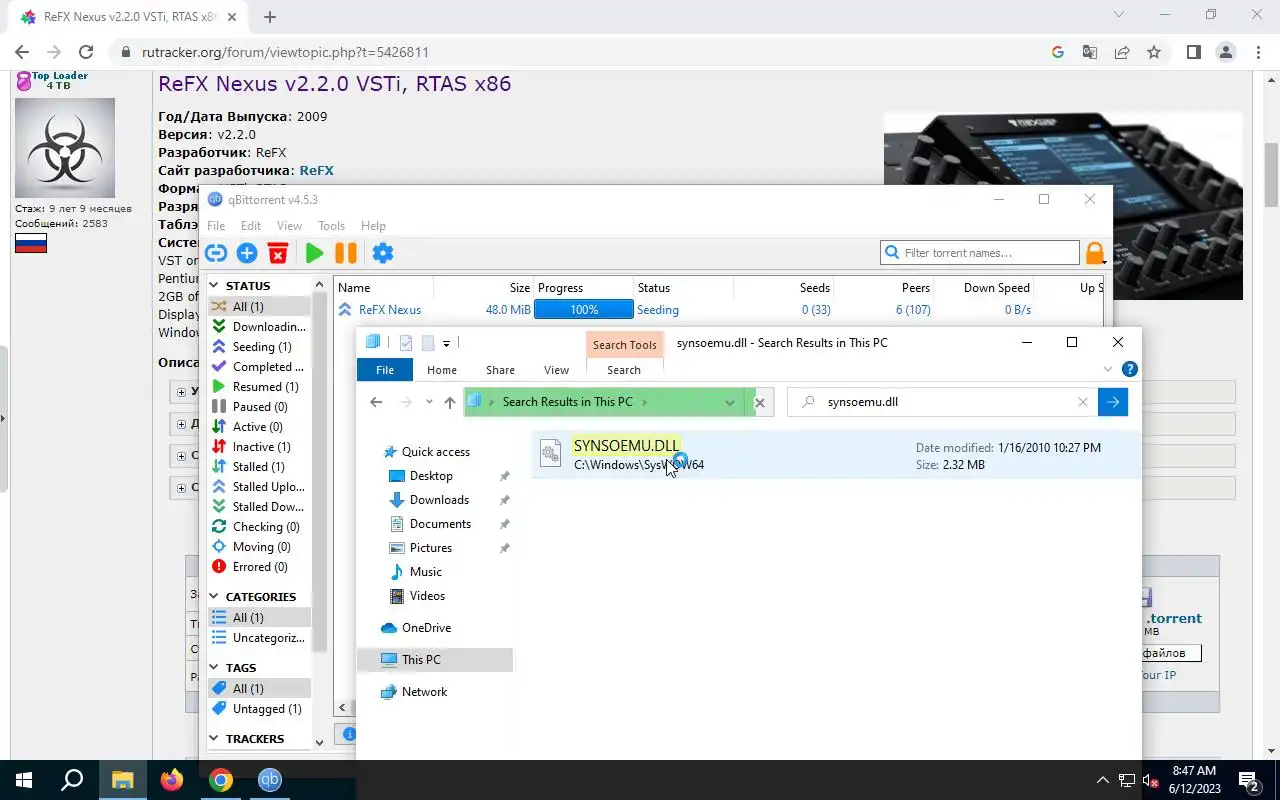Open the qBittorrent Edit menu
The width and height of the screenshot is (1280, 800).
pyautogui.click(x=251, y=226)
